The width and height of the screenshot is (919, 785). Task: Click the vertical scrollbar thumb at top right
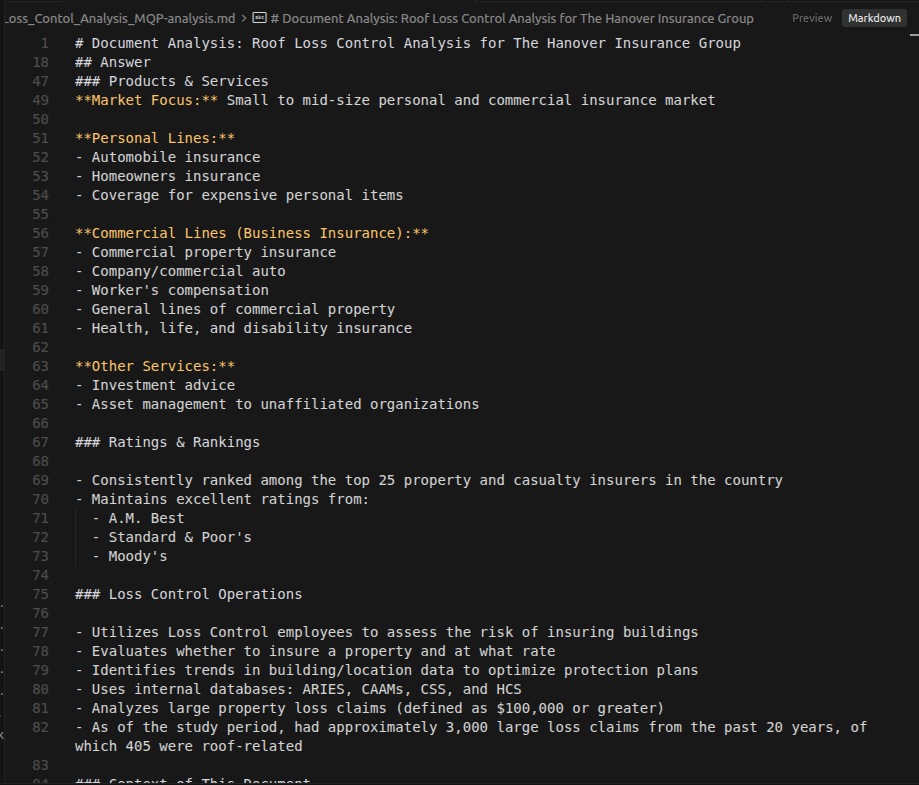(x=914, y=35)
